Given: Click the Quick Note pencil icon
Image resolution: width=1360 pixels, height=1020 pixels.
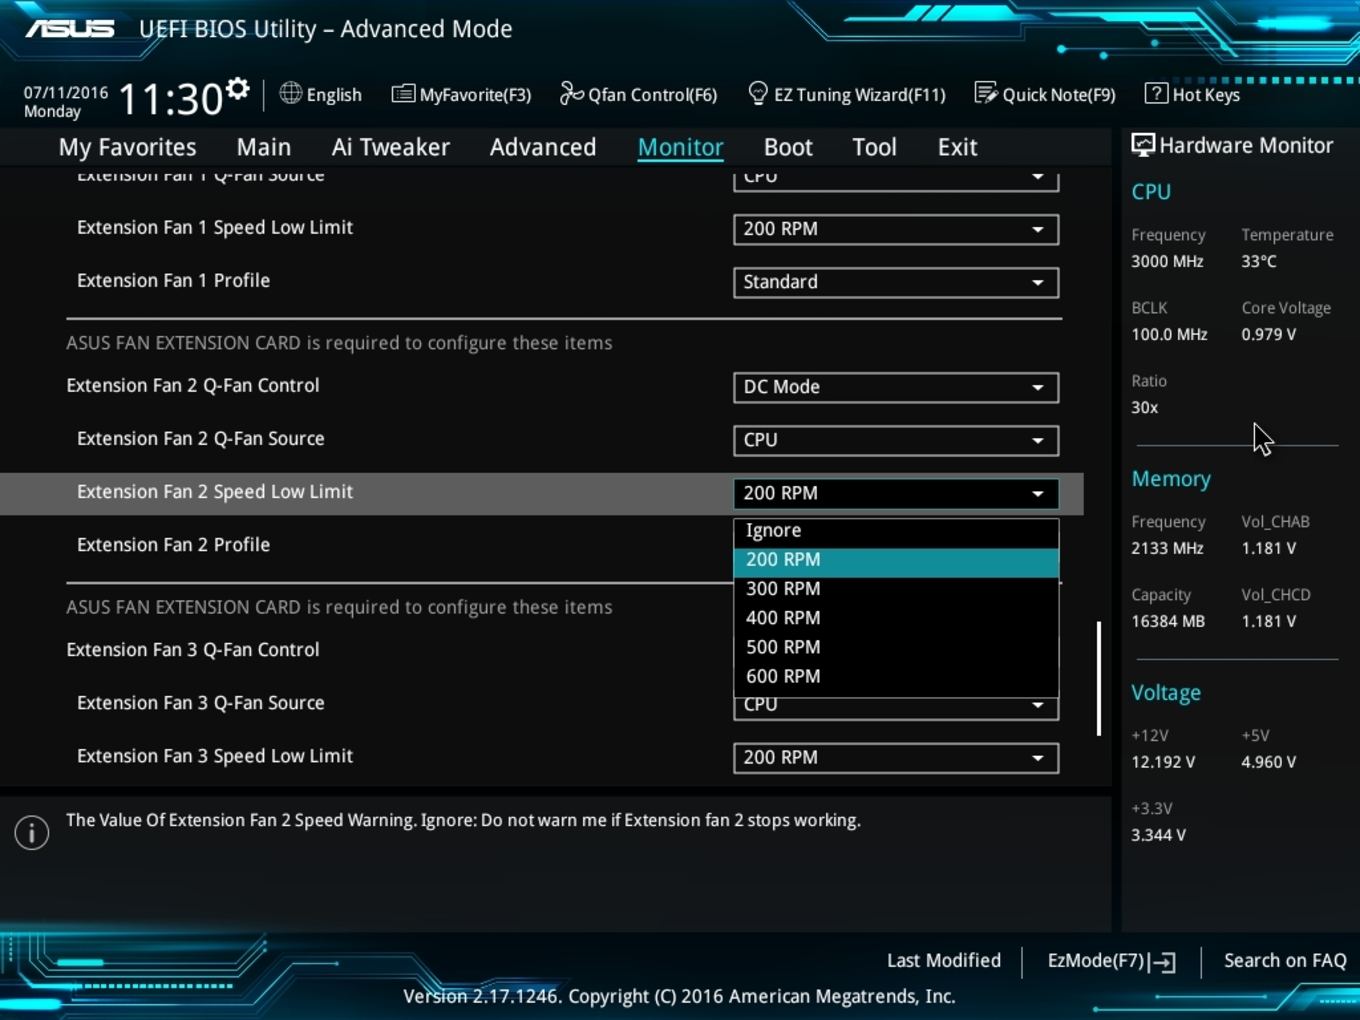Looking at the screenshot, I should tap(986, 93).
